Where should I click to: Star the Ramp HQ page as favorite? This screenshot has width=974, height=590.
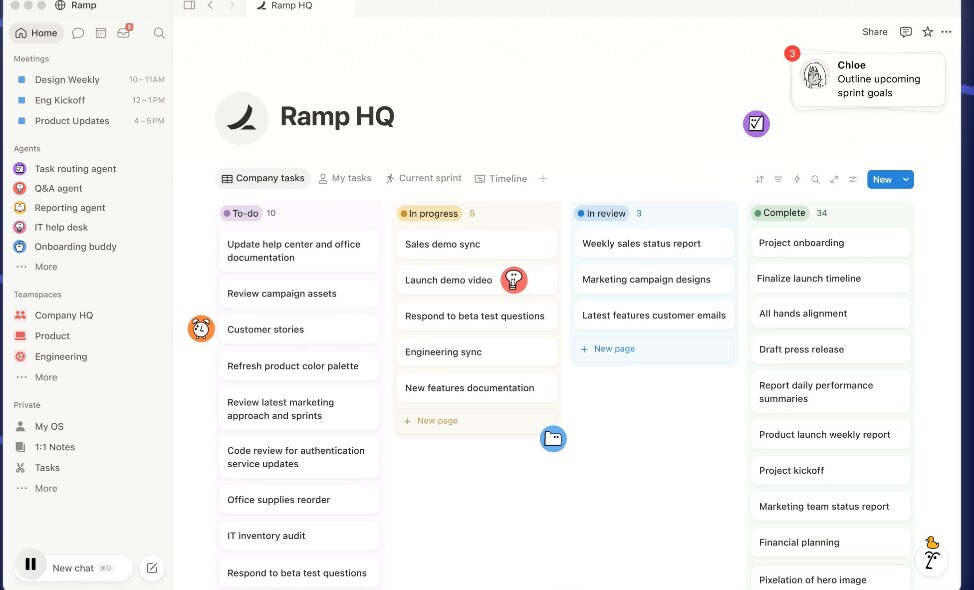[927, 32]
